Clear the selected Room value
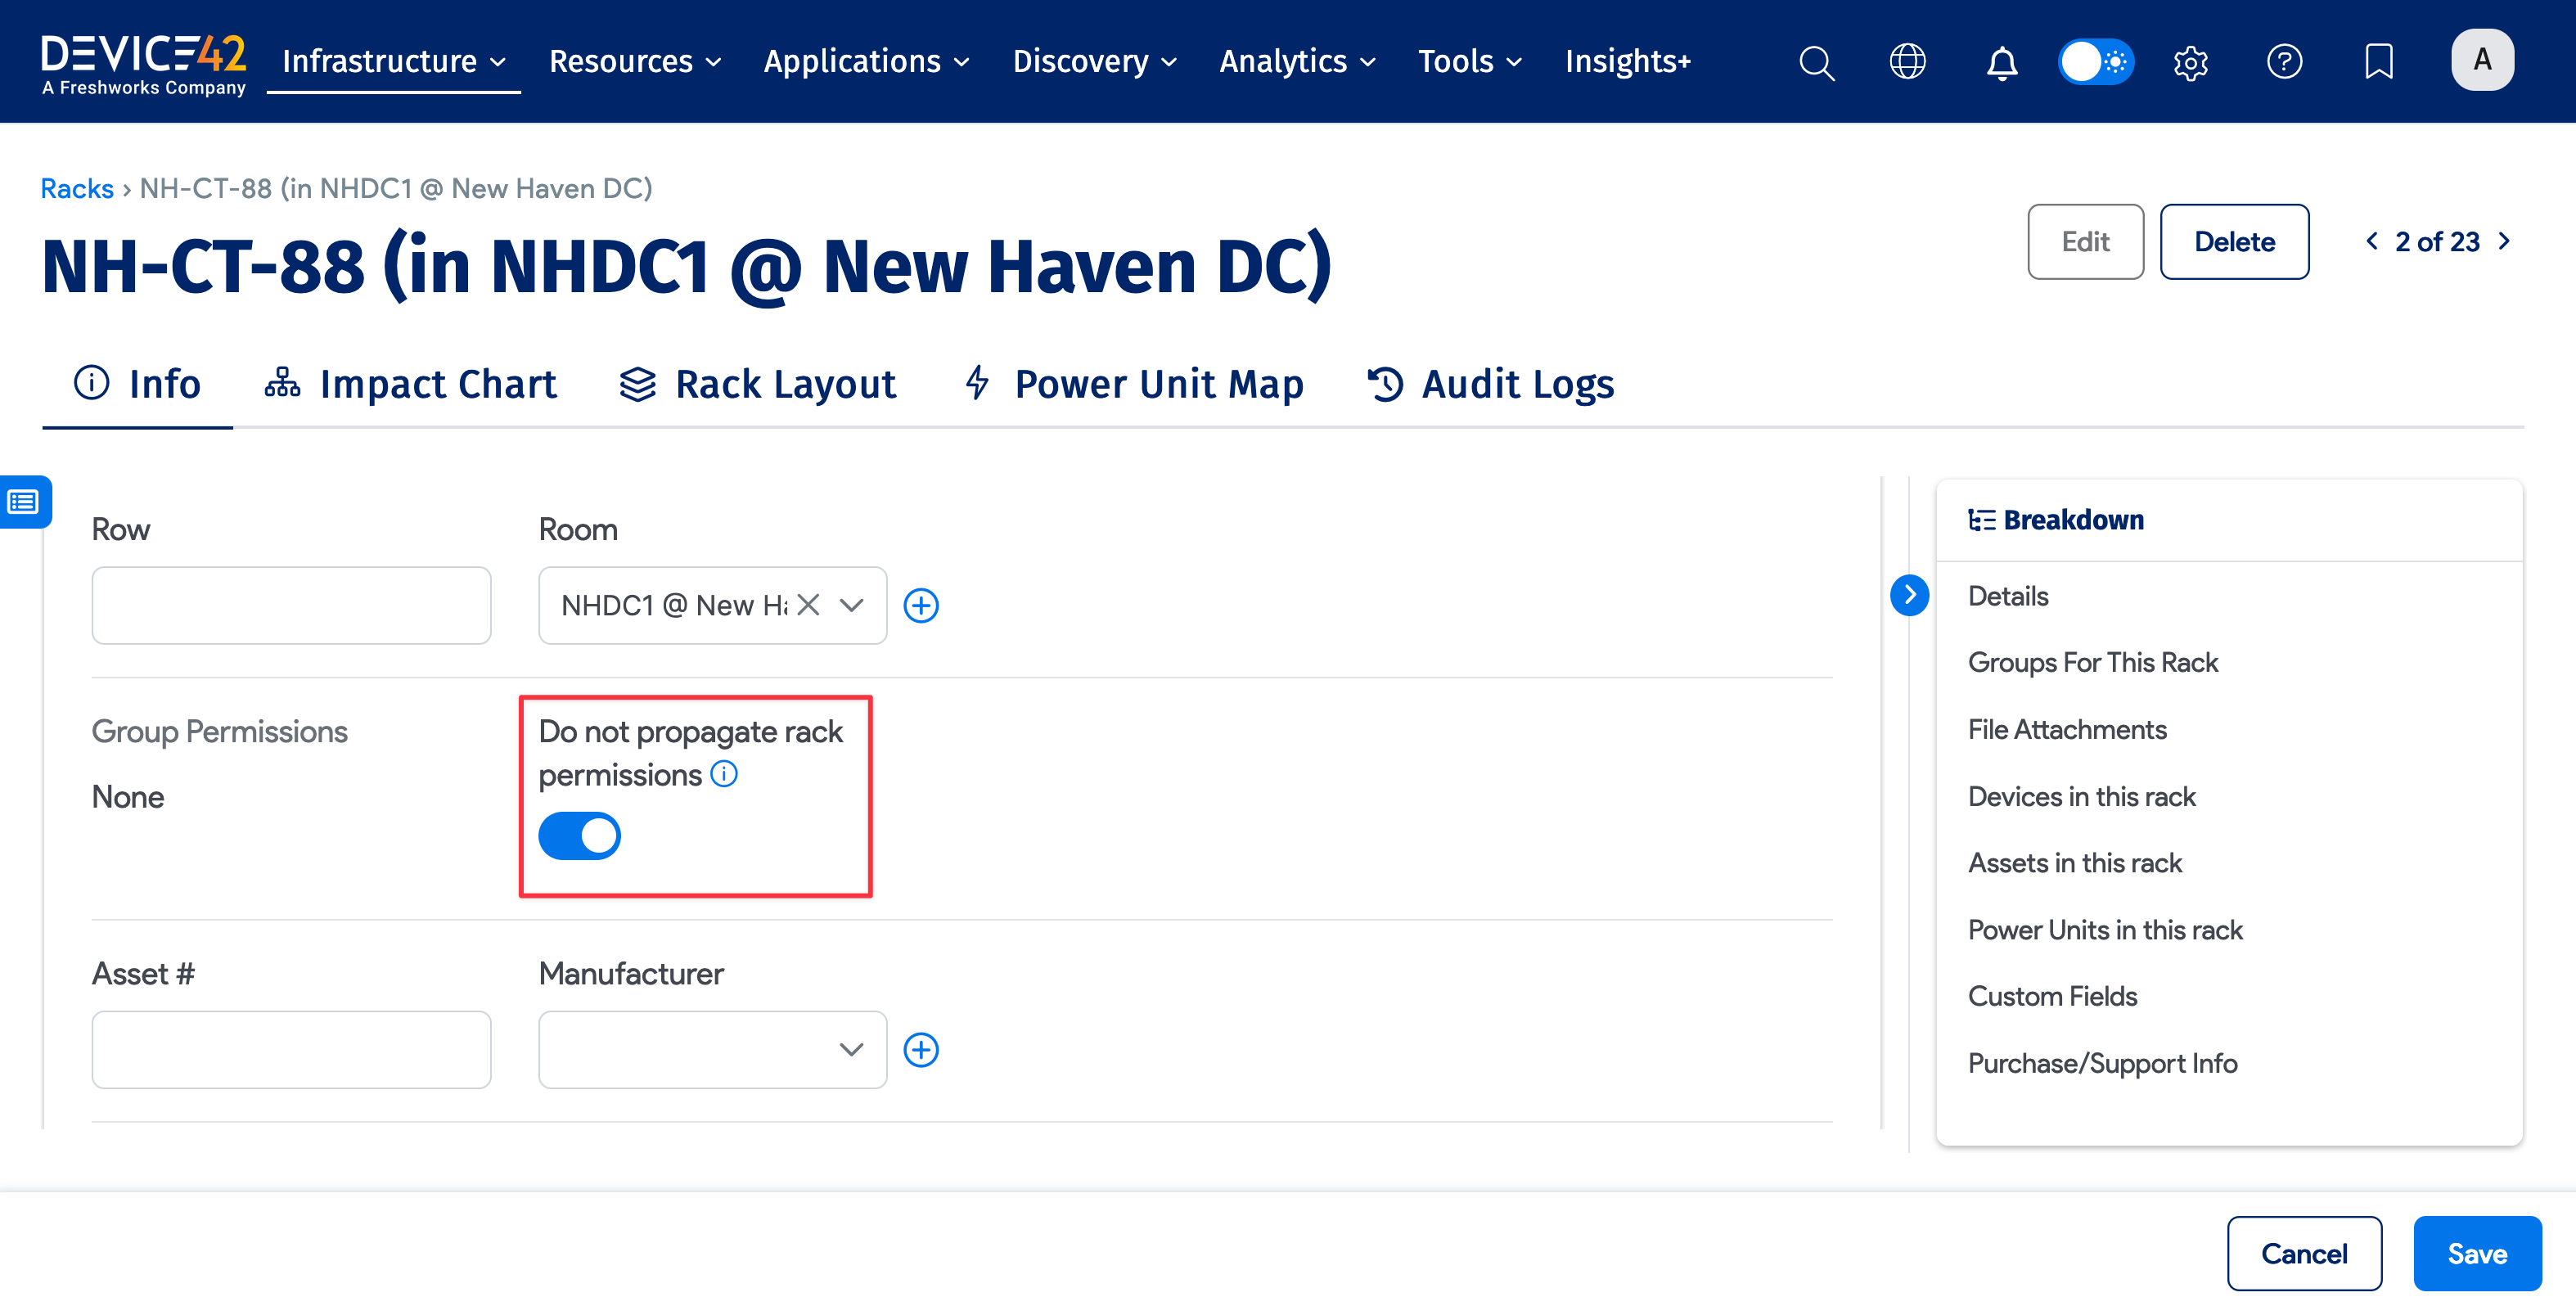 point(808,605)
